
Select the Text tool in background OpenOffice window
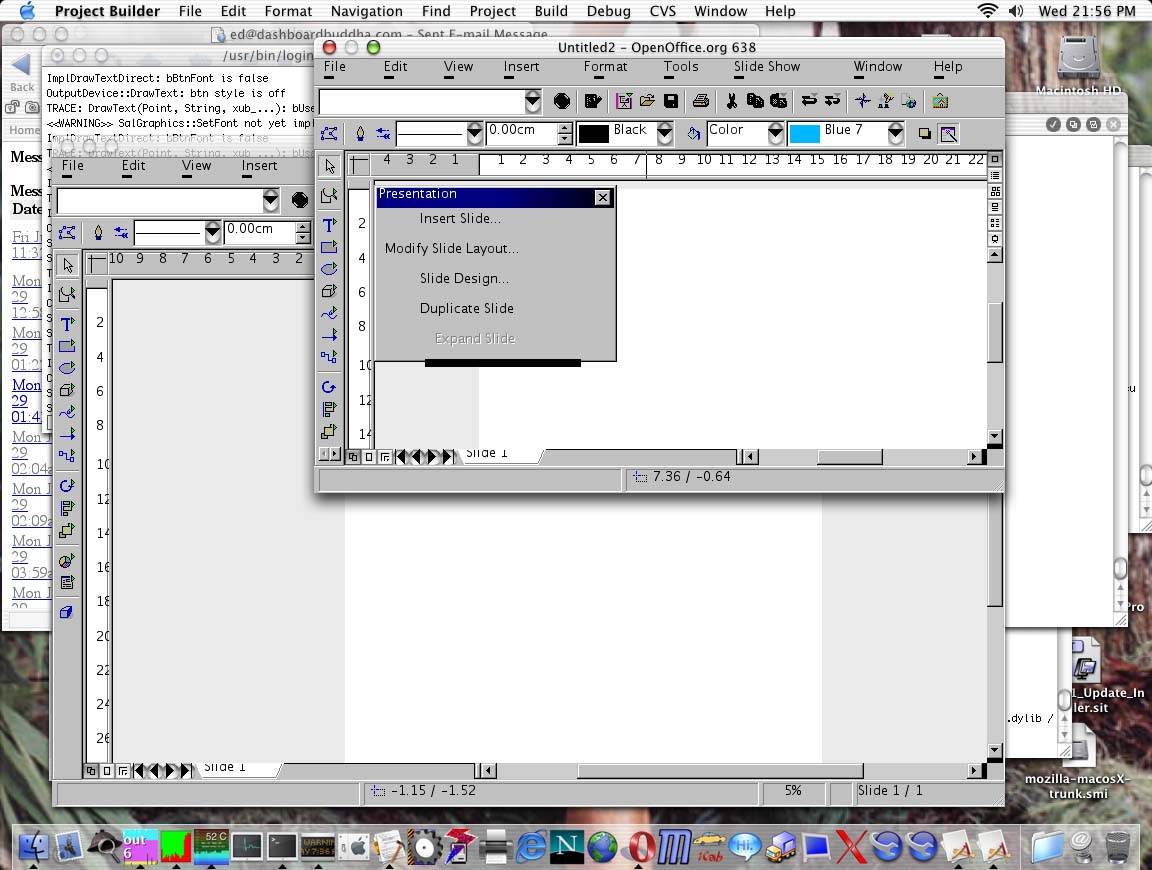tap(67, 324)
